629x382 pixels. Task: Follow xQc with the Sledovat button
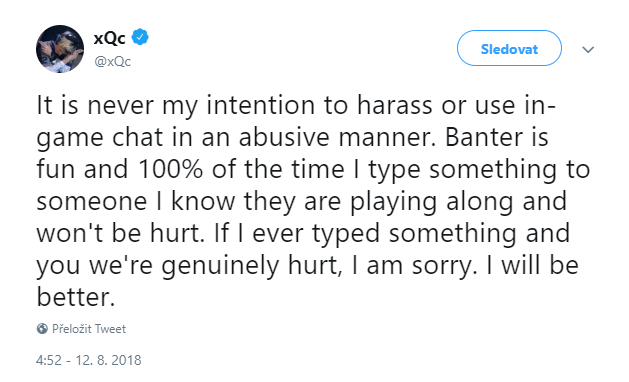[509, 49]
